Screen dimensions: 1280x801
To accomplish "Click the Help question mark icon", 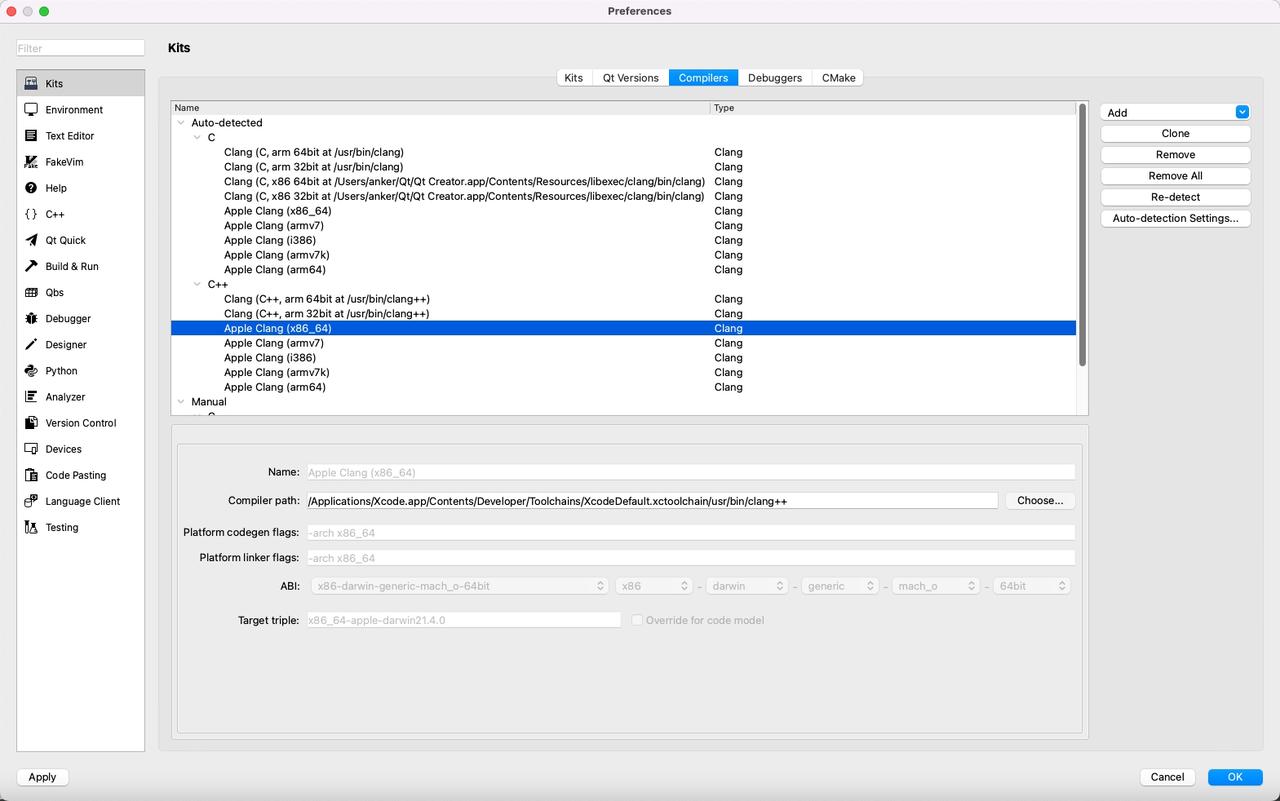I will (31, 188).
